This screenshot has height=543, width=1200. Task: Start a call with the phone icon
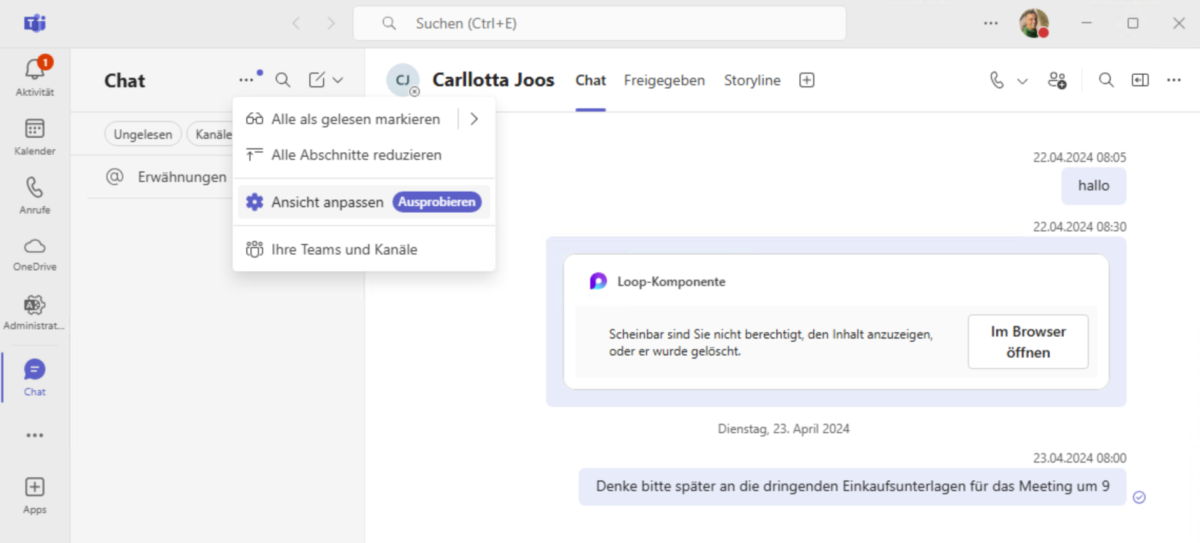(x=997, y=80)
